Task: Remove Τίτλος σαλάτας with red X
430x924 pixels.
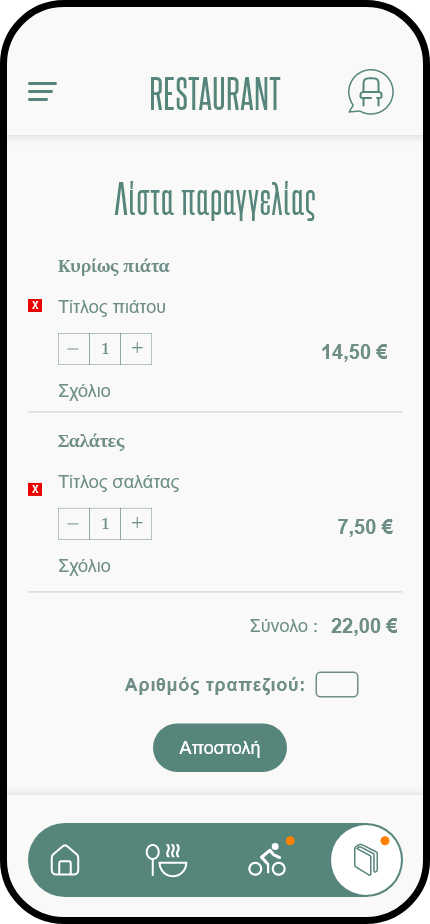Action: pyautogui.click(x=35, y=489)
